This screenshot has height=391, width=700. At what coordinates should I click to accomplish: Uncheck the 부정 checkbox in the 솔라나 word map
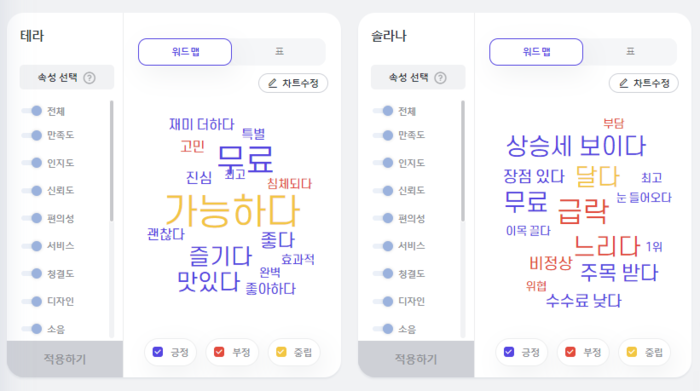(570, 352)
